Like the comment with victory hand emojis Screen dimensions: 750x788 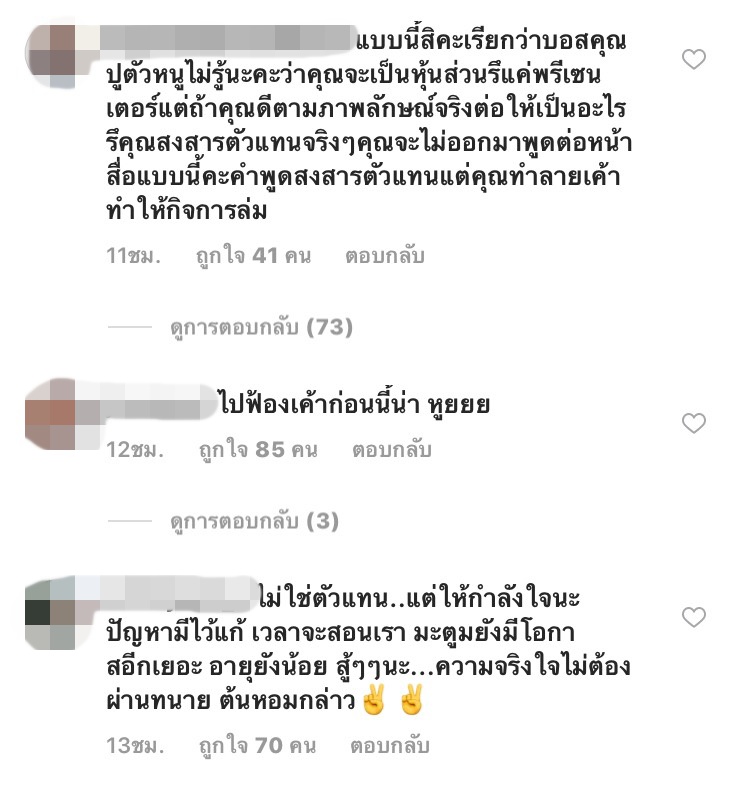point(694,617)
